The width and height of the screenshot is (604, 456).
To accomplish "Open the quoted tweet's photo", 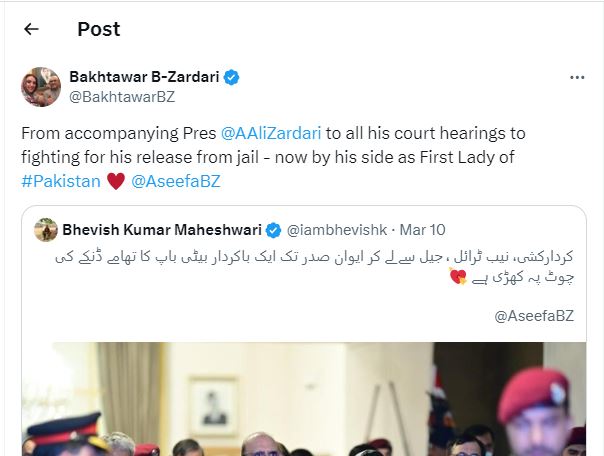I will pyautogui.click(x=304, y=399).
